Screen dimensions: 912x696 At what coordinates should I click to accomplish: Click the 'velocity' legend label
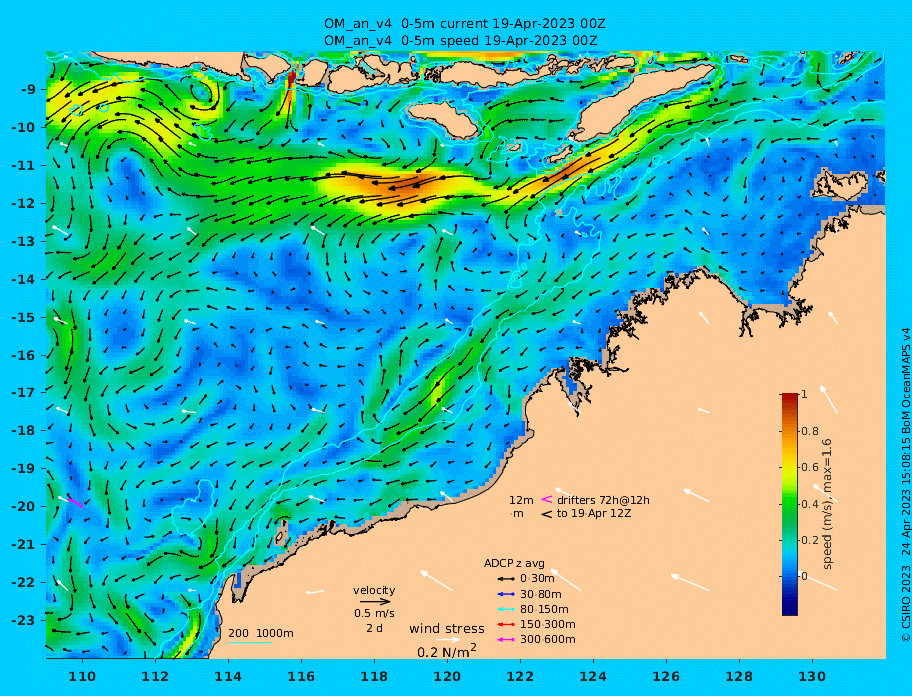pyautogui.click(x=374, y=590)
